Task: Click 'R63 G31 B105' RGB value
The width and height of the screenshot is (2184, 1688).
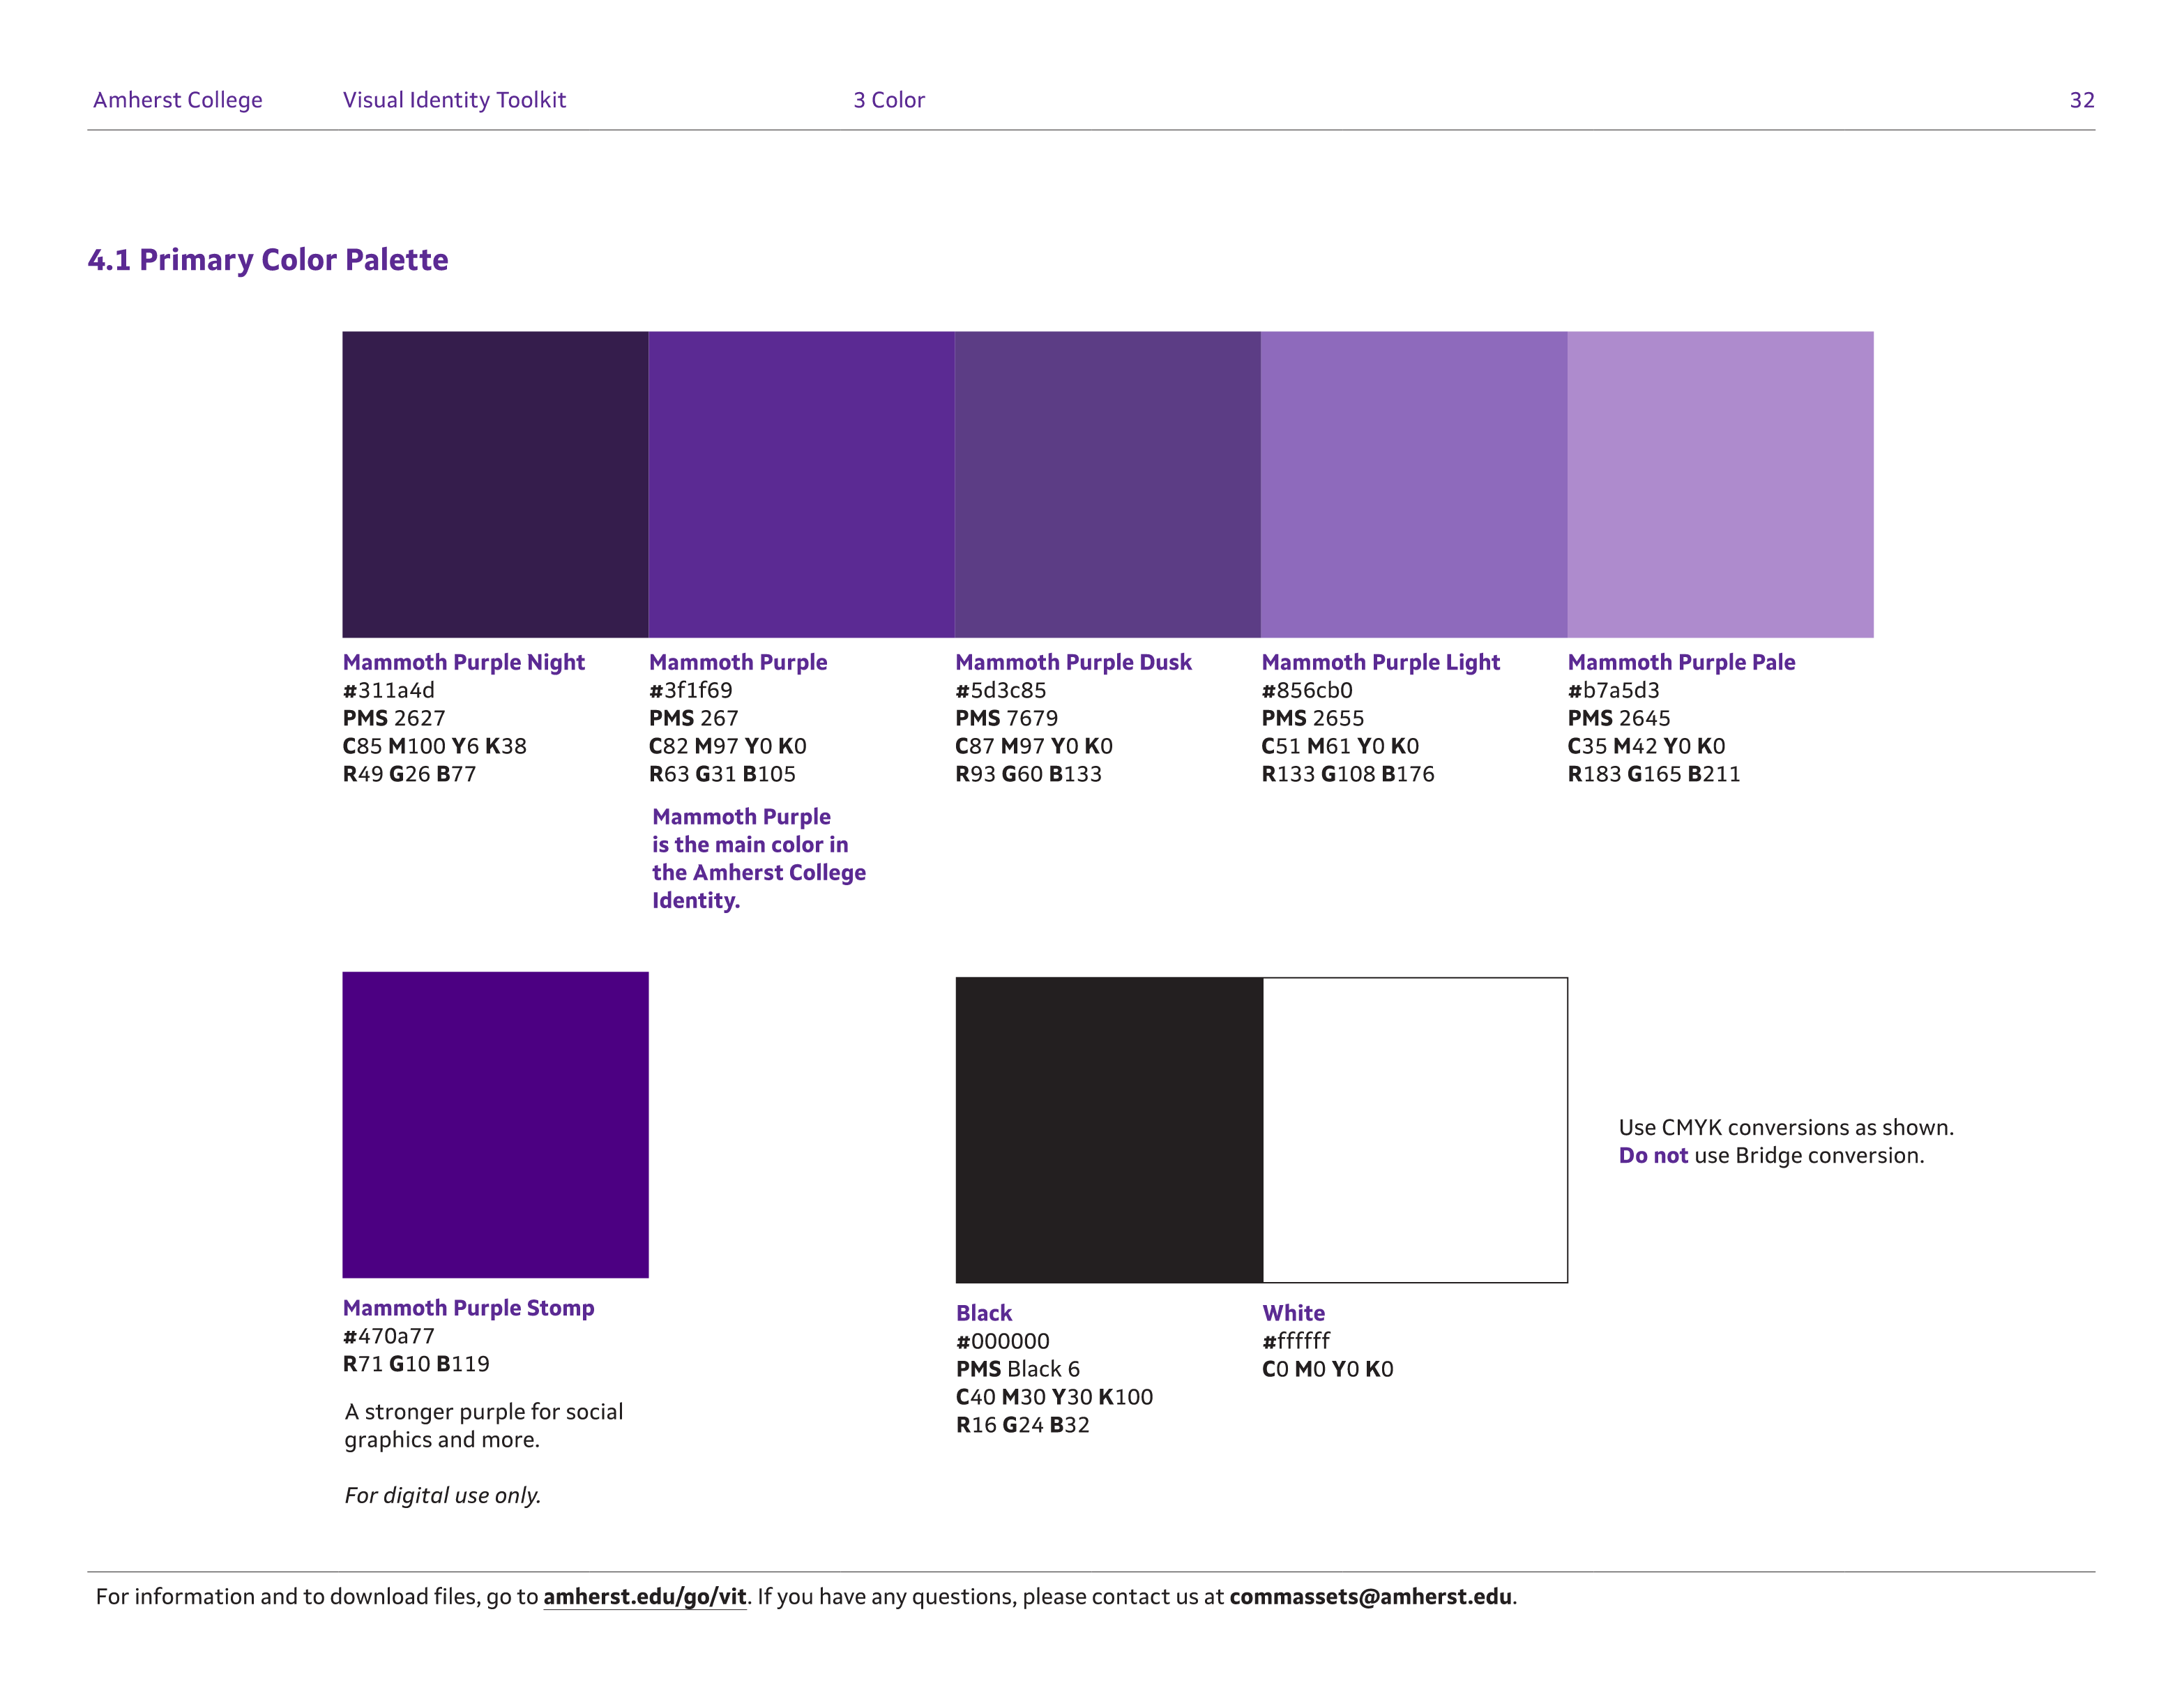Action: 723,774
